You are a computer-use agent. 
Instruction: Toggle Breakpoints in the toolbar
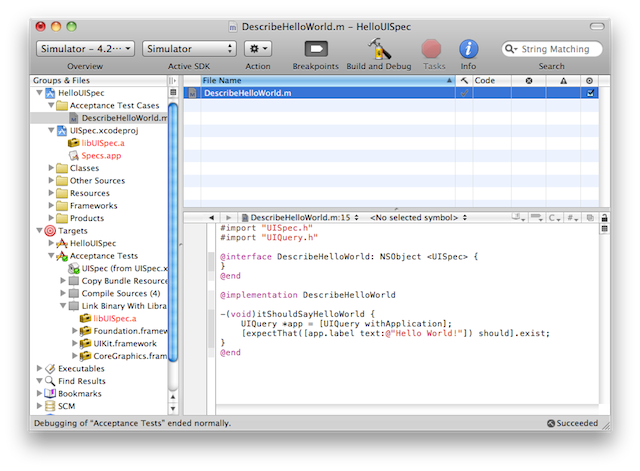click(x=316, y=49)
